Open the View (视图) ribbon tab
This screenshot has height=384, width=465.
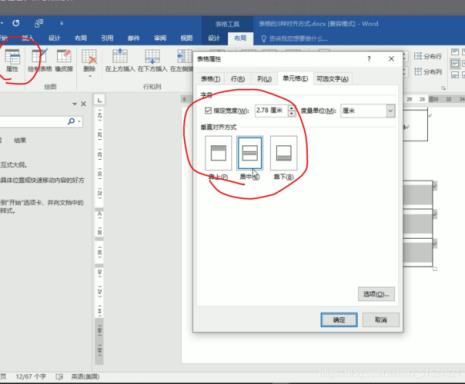point(186,38)
